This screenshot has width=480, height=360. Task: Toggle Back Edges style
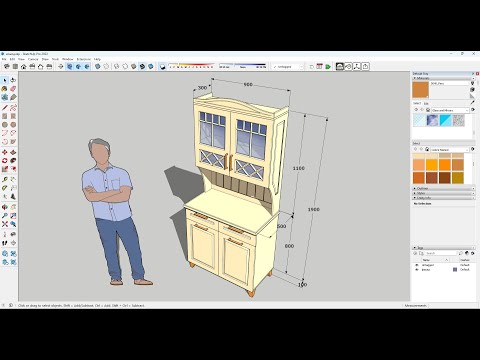tap(106, 66)
